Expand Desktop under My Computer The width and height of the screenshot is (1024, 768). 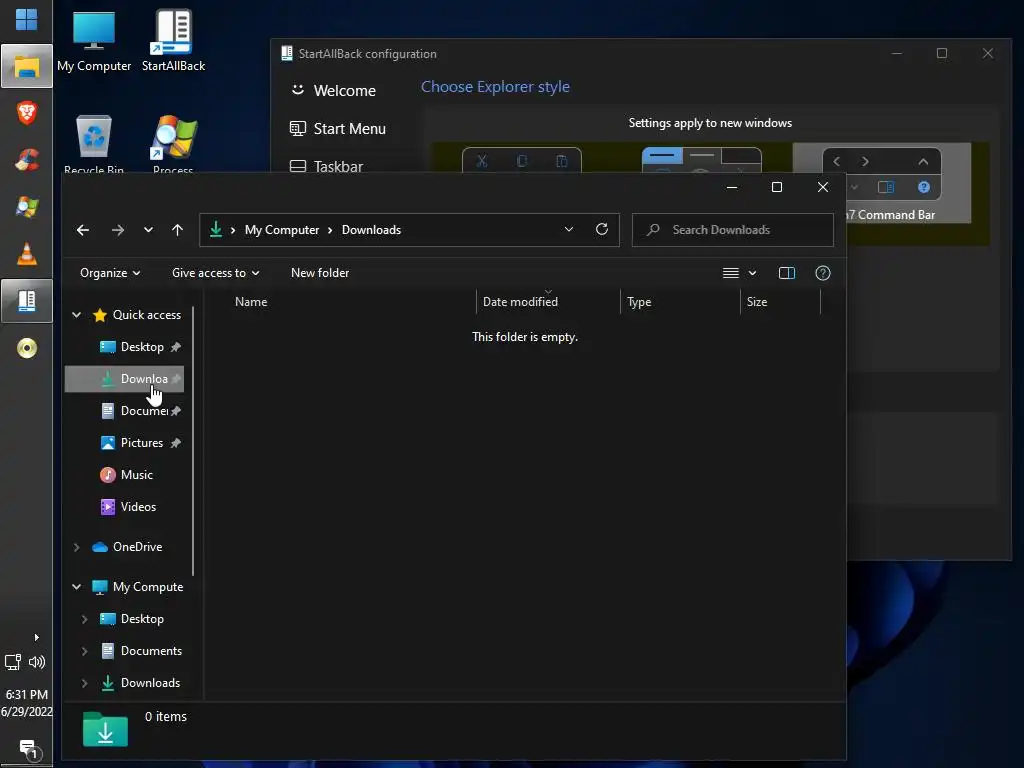[x=84, y=619]
